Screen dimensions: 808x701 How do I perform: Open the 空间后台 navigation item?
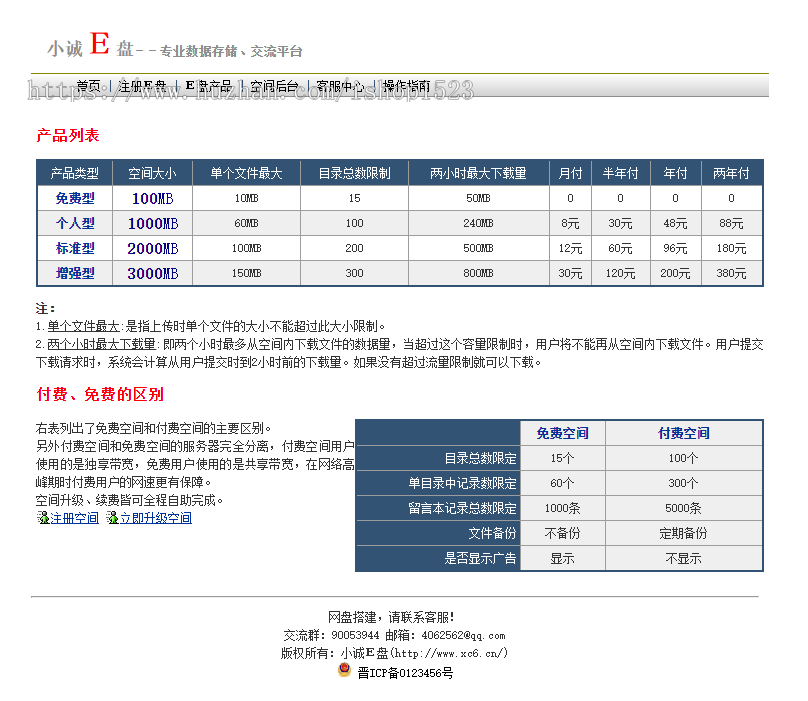pos(274,86)
